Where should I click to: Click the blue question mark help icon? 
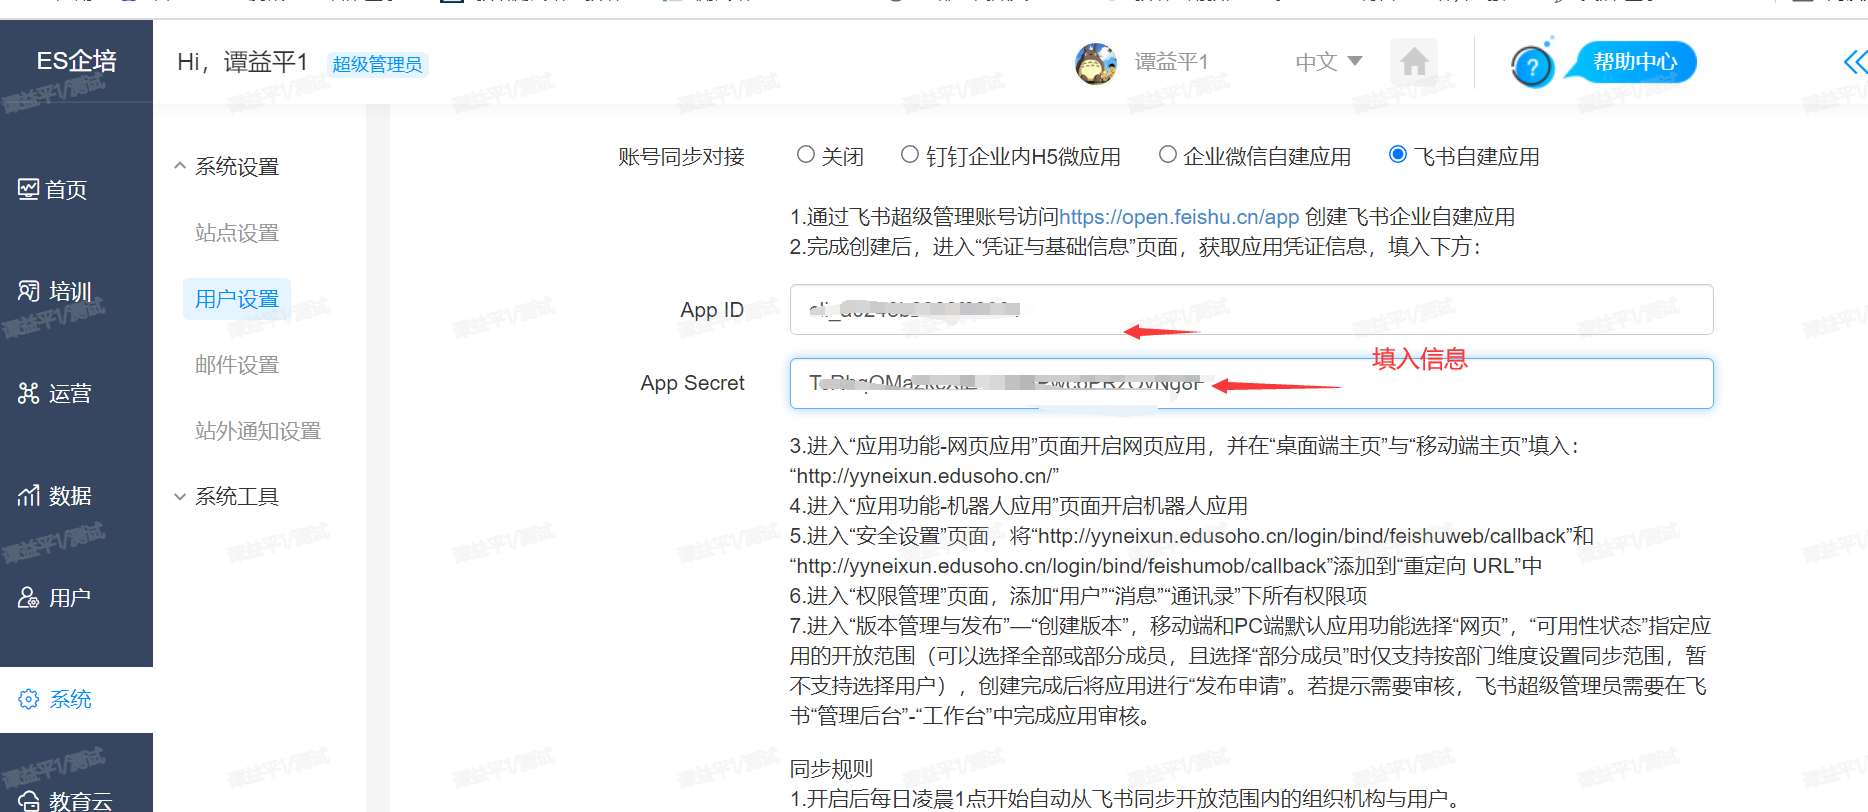pyautogui.click(x=1531, y=67)
